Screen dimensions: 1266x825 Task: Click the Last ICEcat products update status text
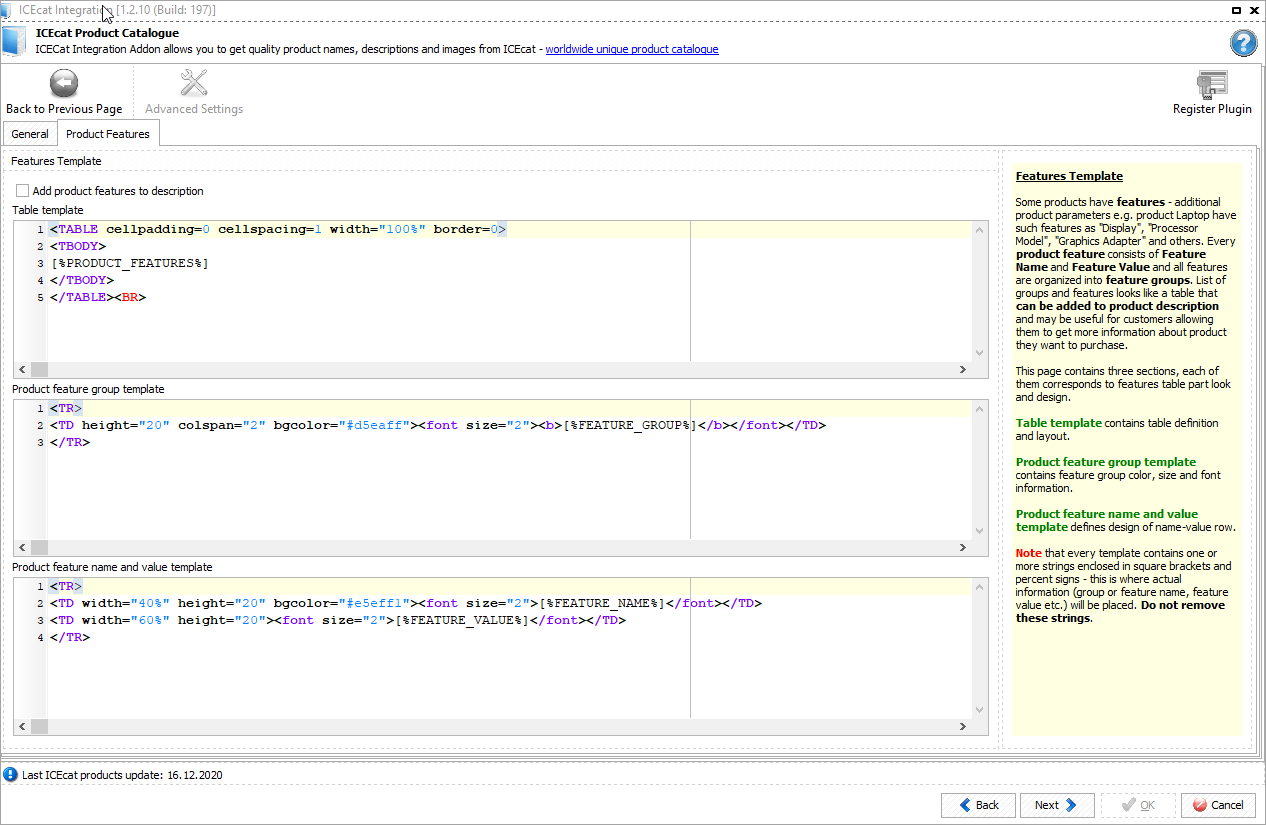click(x=122, y=775)
